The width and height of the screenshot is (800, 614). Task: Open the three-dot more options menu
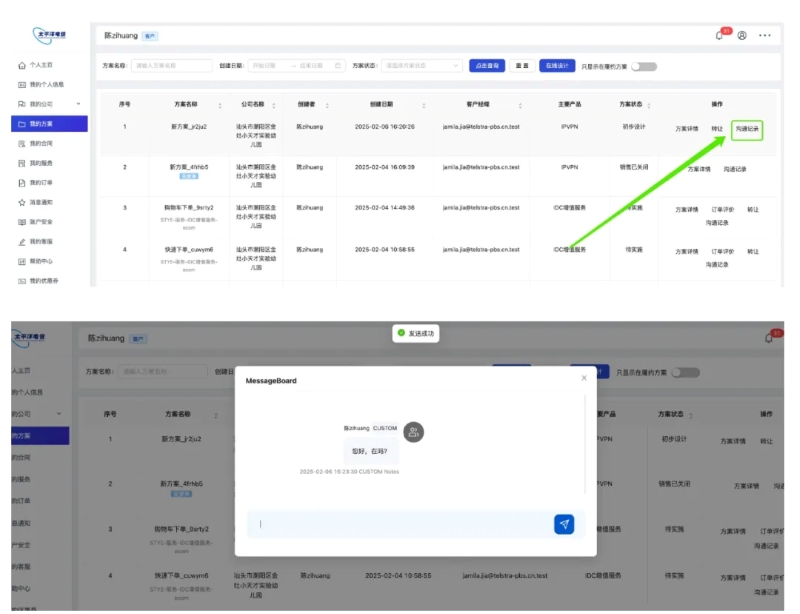[x=765, y=35]
